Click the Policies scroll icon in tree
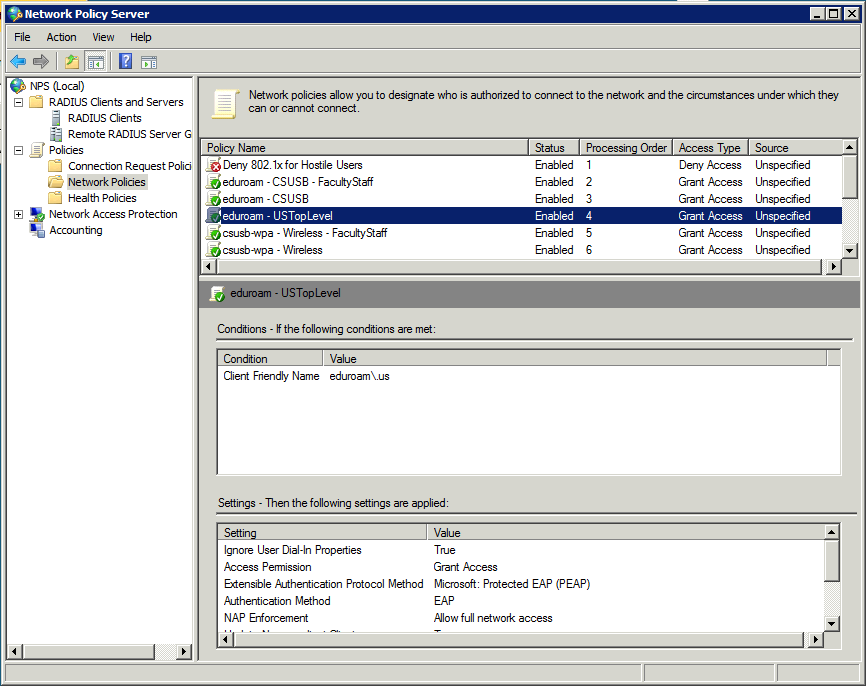866x686 pixels. 37,150
